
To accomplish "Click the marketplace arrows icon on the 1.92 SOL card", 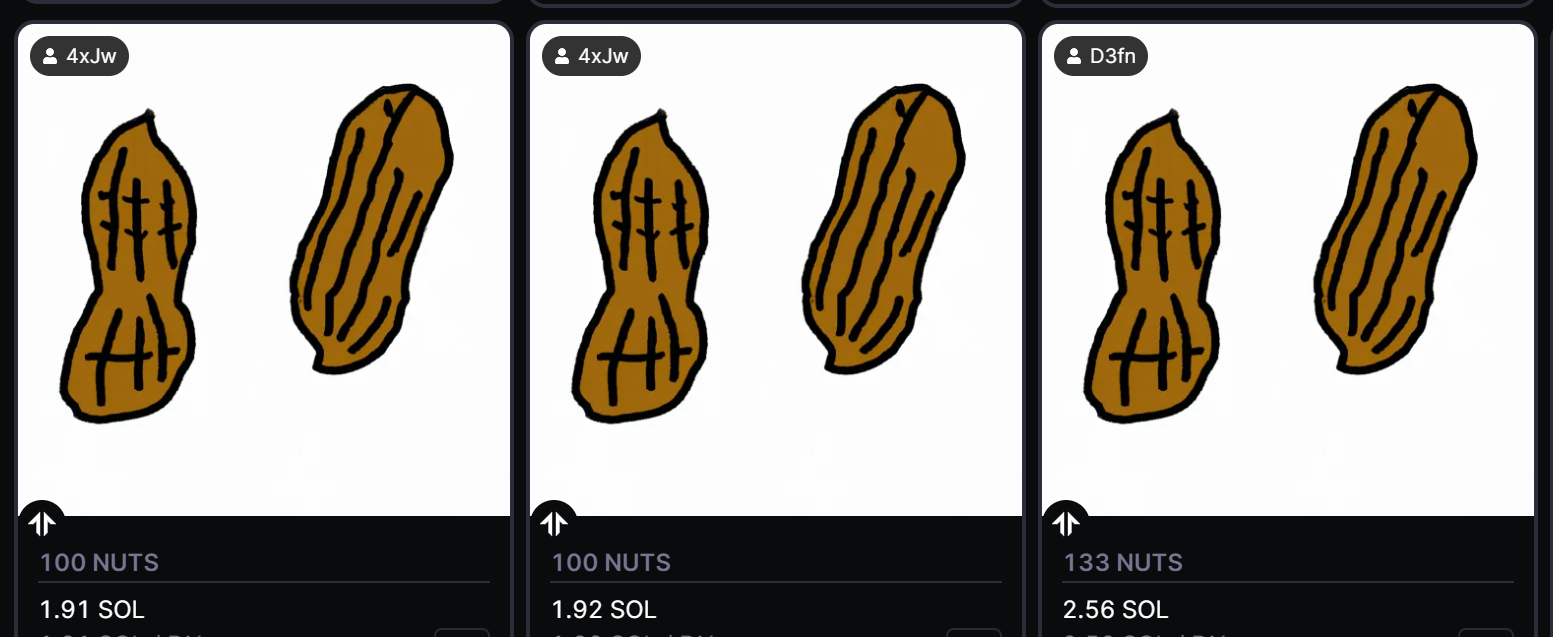I will pyautogui.click(x=554, y=523).
